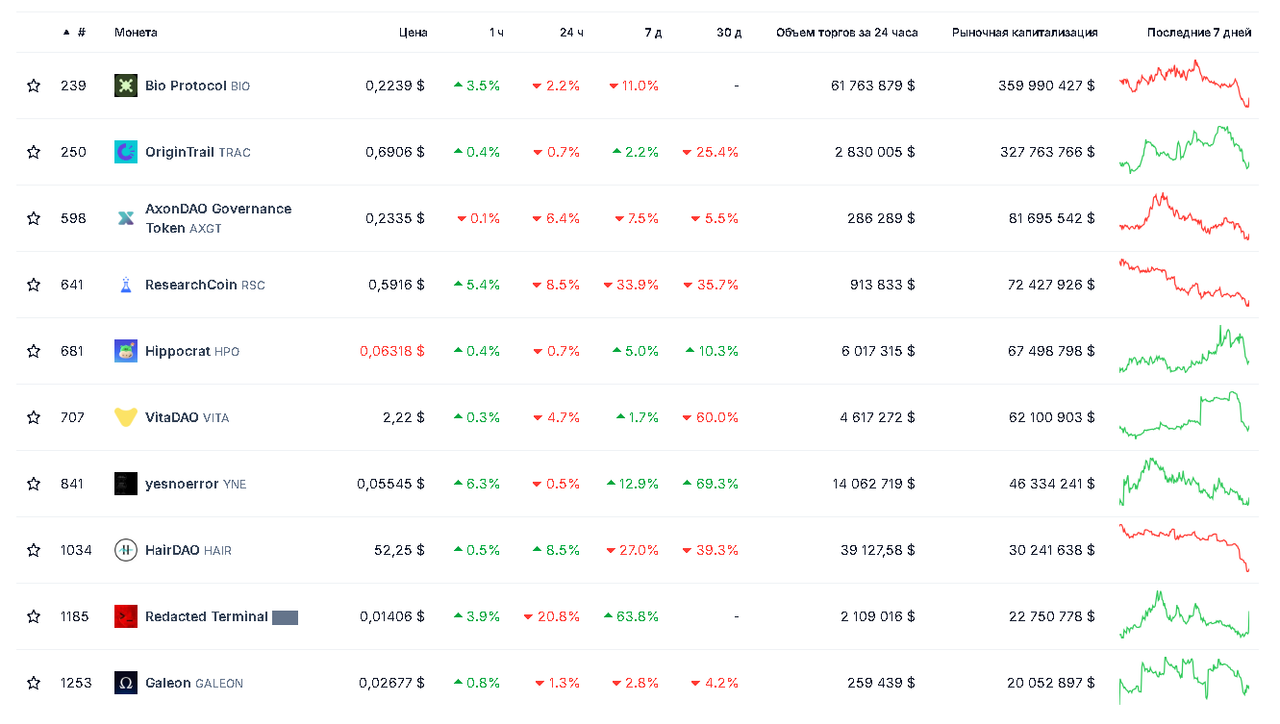This screenshot has height=724, width=1280.
Task: Click OriginTrail 30-day change 25.4%
Action: coord(711,152)
